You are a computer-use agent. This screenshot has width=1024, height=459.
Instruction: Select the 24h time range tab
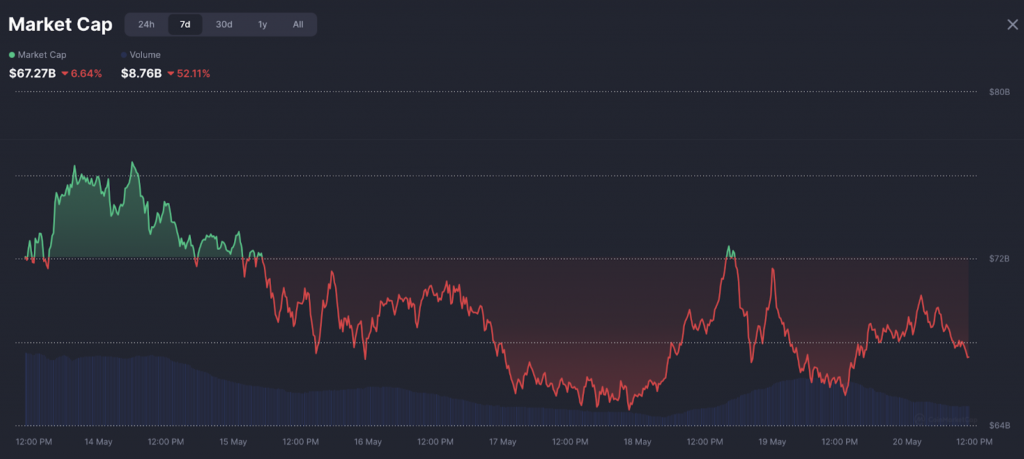pos(146,24)
